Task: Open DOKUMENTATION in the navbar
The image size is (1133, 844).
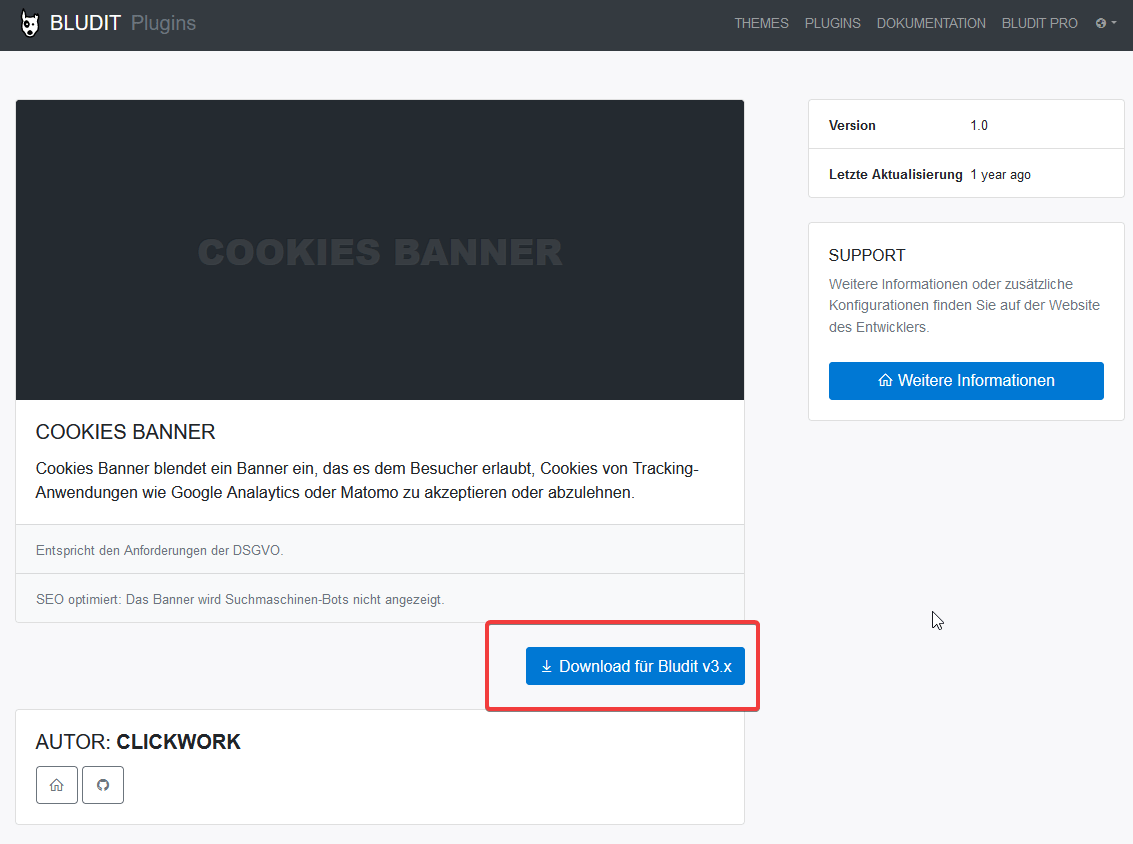Action: click(x=931, y=23)
